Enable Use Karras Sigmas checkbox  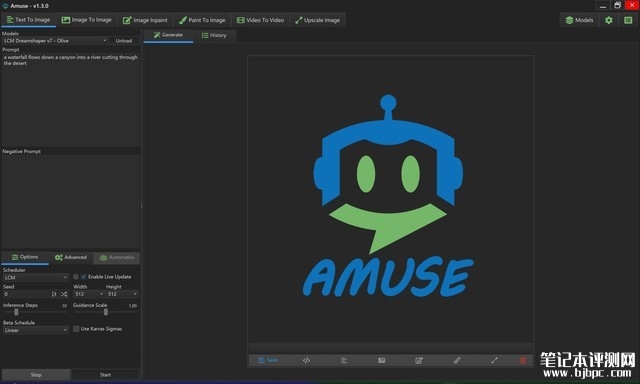76,329
